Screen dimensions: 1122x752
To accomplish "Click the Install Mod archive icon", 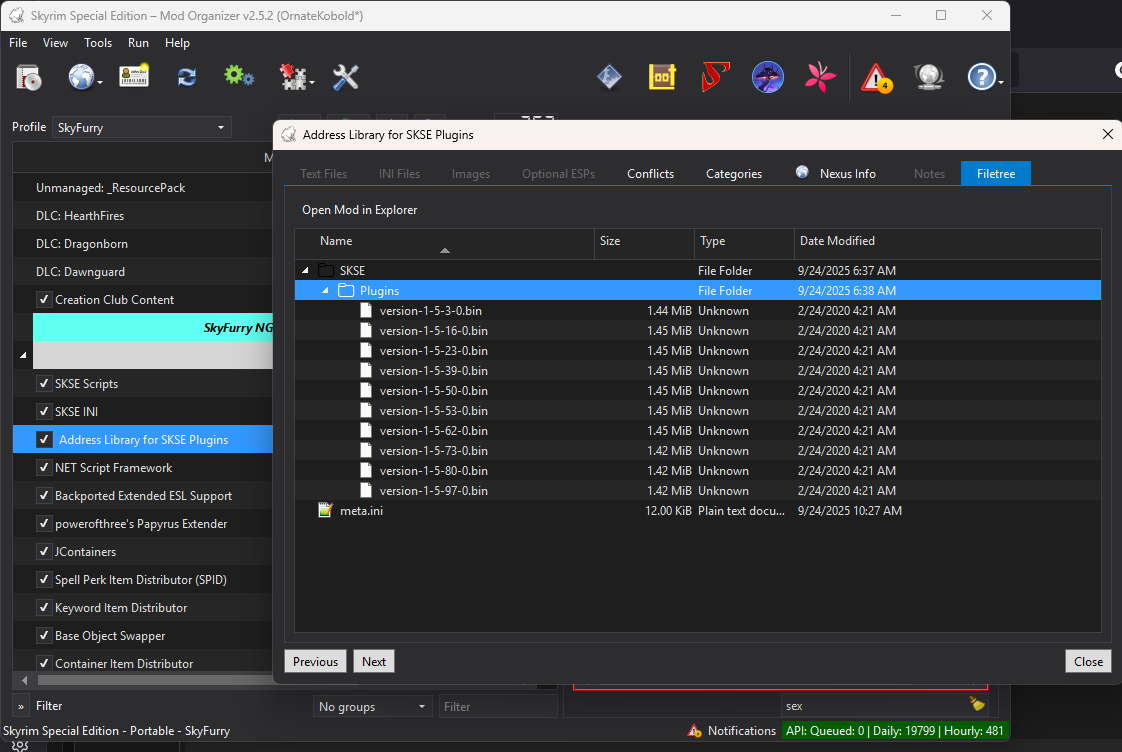I will pos(29,77).
